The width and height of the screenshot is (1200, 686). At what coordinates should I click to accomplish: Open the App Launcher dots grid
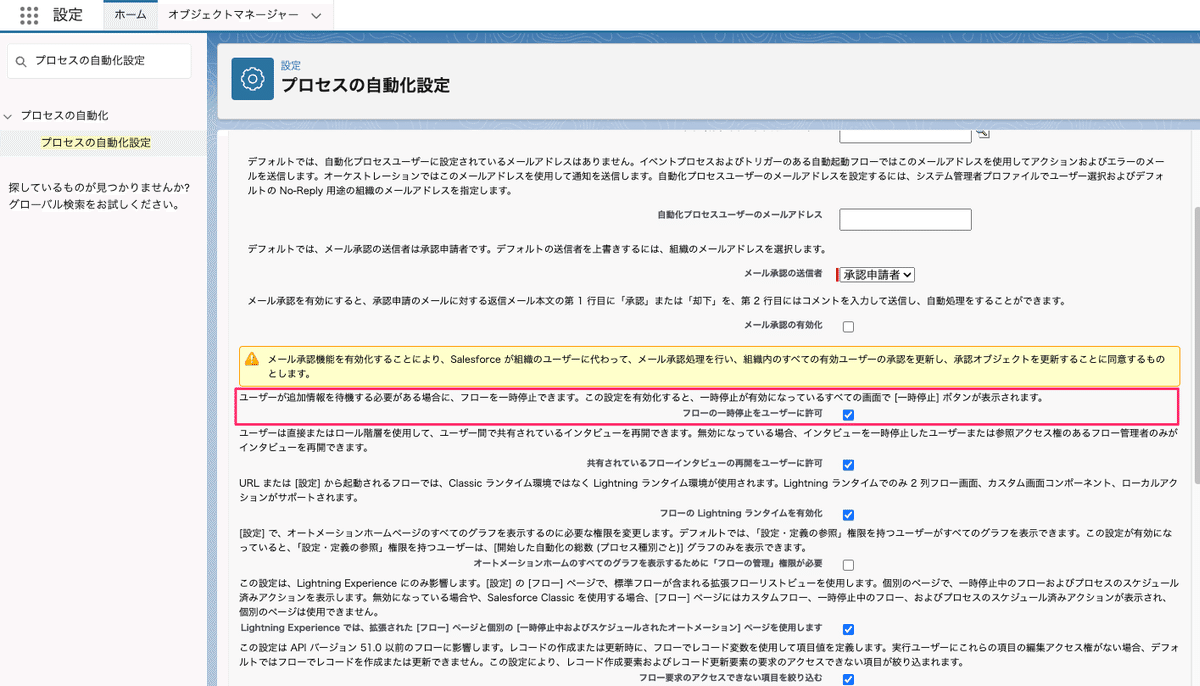(x=29, y=15)
